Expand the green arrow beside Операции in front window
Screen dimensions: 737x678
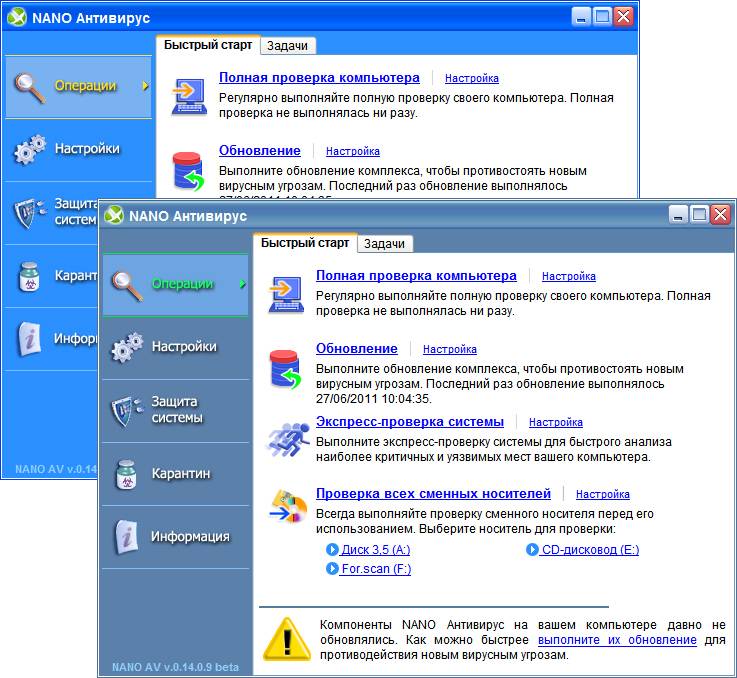(x=243, y=284)
